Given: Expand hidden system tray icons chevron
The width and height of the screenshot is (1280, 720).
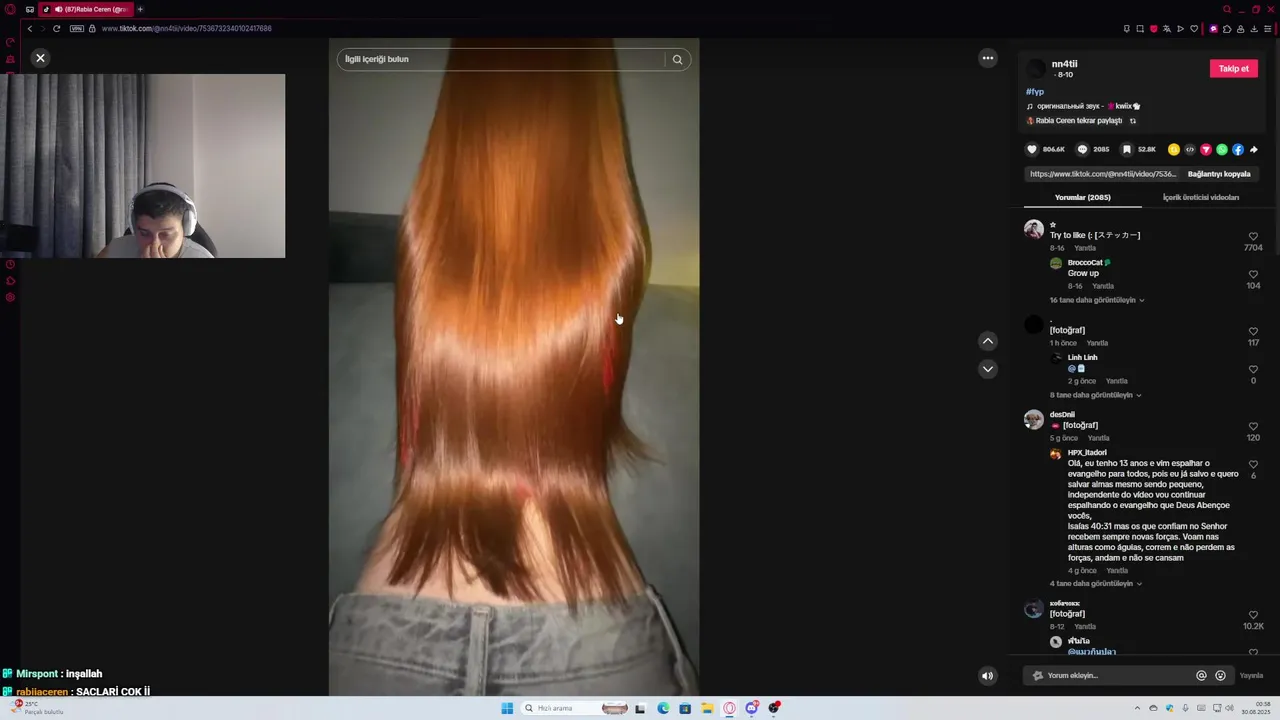Looking at the screenshot, I should [1137, 708].
